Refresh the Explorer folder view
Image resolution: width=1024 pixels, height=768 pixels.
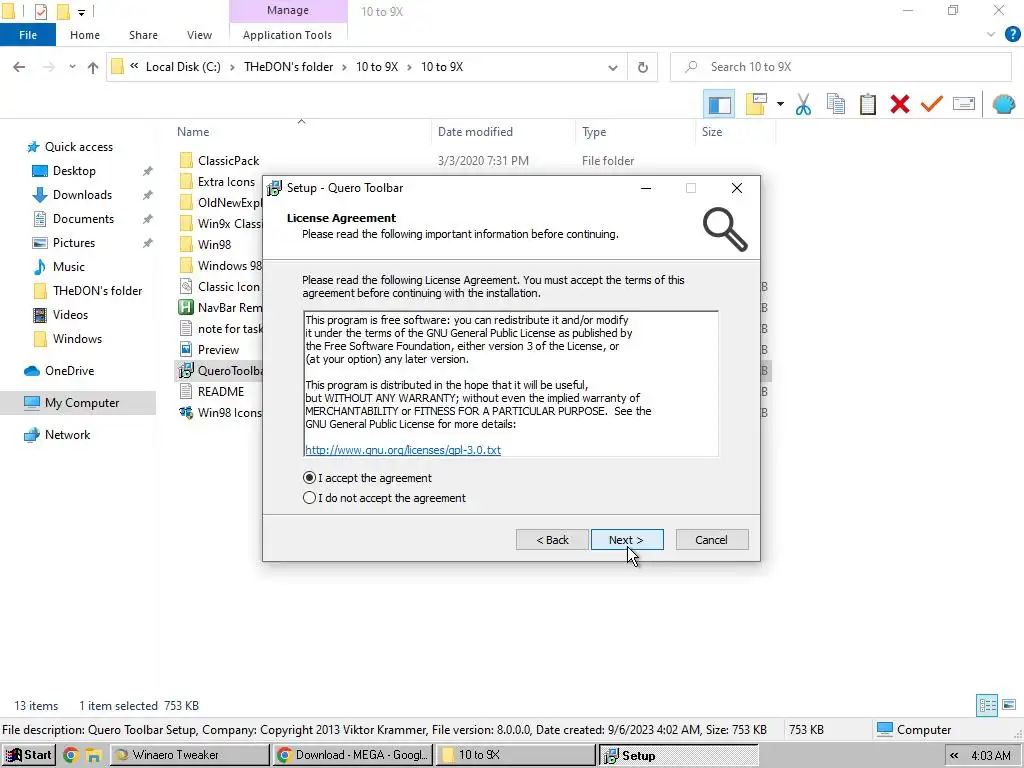point(643,67)
